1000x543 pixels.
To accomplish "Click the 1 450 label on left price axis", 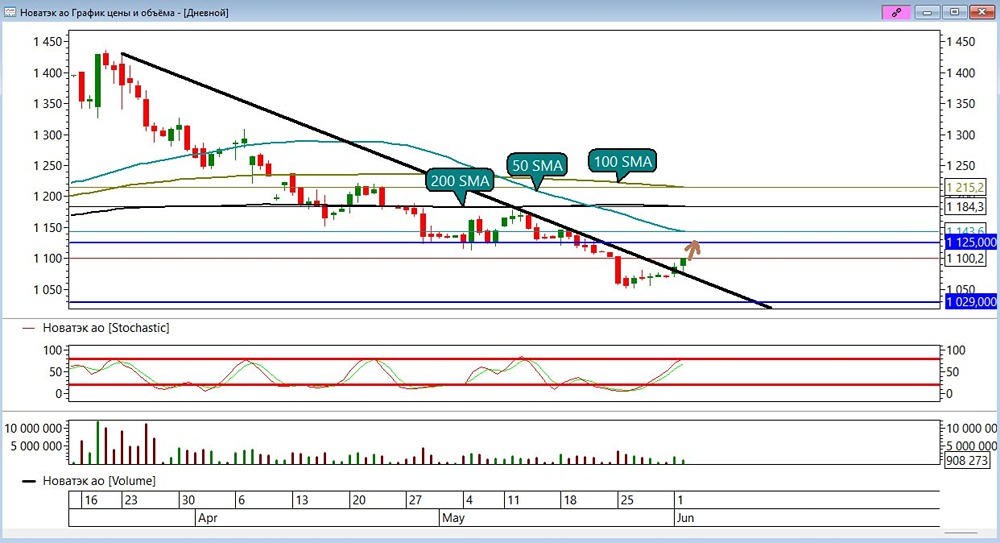I will 48,42.
